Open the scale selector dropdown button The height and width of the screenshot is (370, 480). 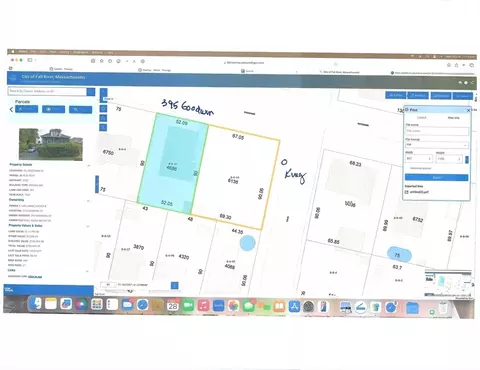tap(175, 285)
